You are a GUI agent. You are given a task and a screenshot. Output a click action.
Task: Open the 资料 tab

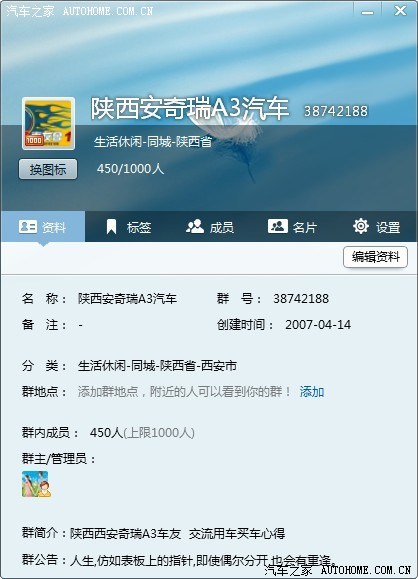43,227
